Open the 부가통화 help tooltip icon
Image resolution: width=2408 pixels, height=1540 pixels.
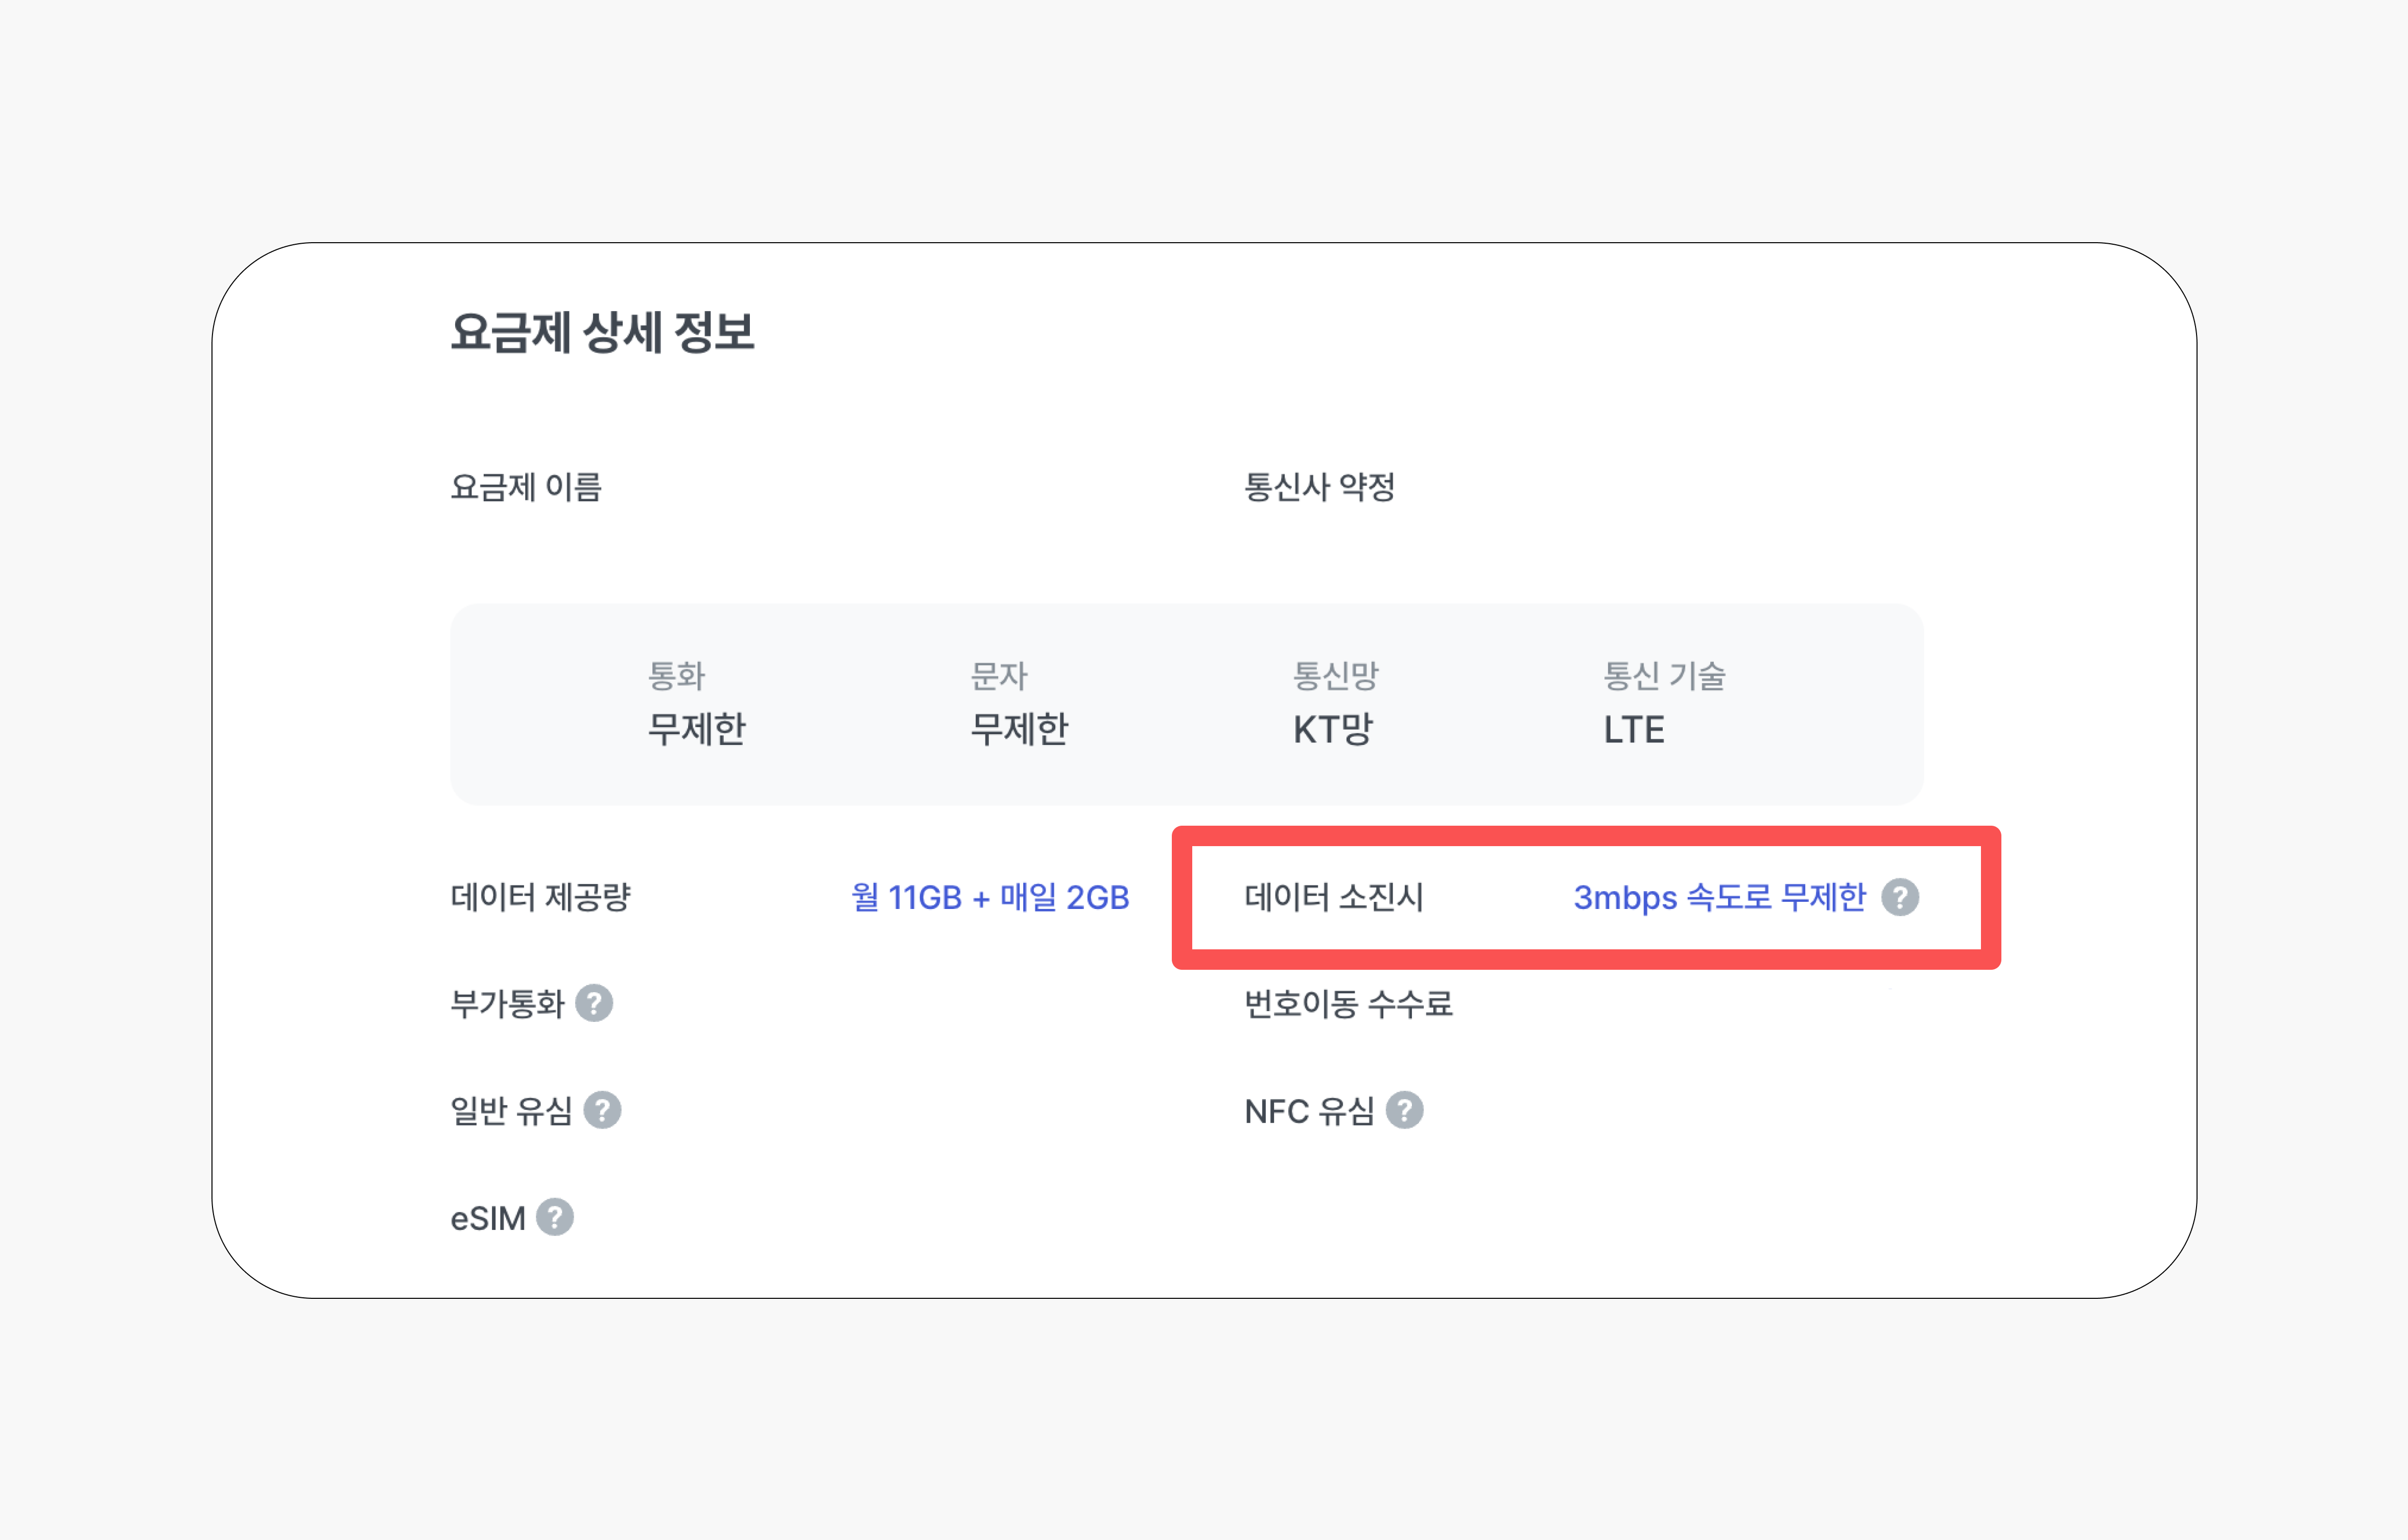point(594,1003)
